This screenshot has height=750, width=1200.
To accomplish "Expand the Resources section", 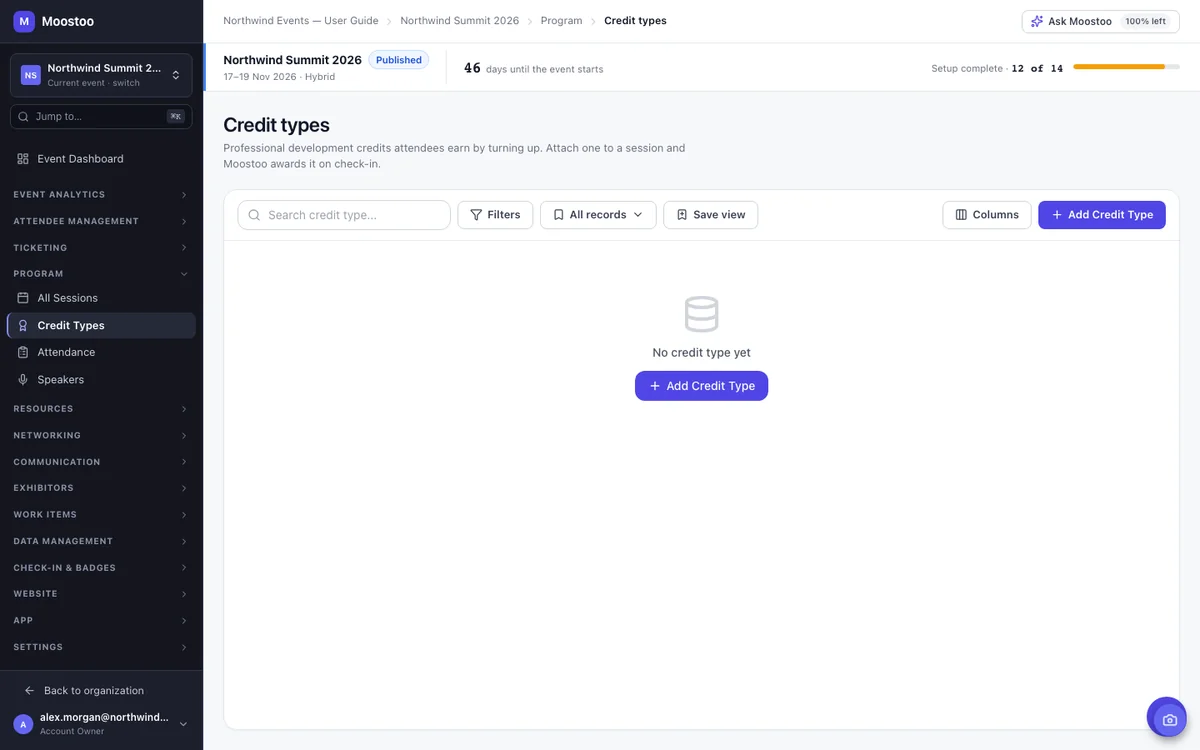I will click(101, 409).
